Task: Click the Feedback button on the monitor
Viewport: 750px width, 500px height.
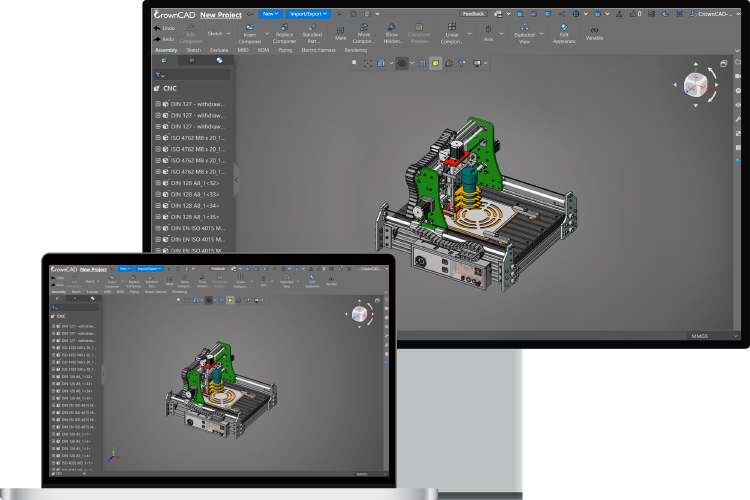Action: 473,14
